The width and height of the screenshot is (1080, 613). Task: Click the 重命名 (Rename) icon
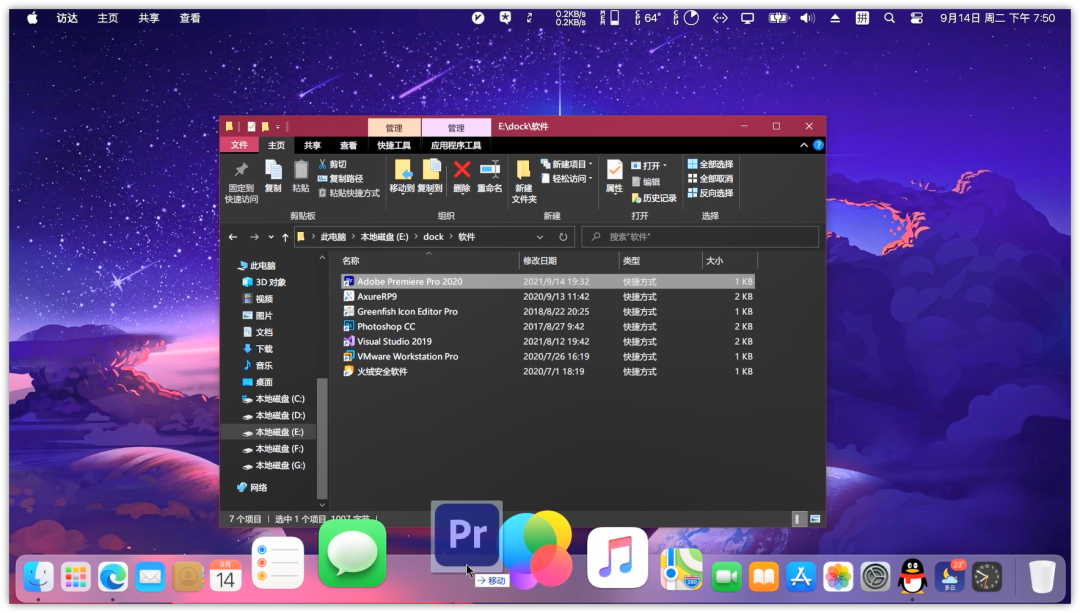tap(488, 168)
